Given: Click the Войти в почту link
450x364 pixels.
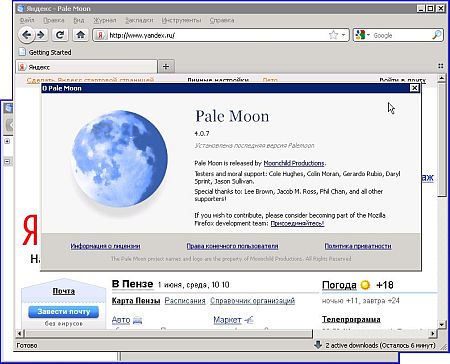Looking at the screenshot, I should tap(402, 80).
